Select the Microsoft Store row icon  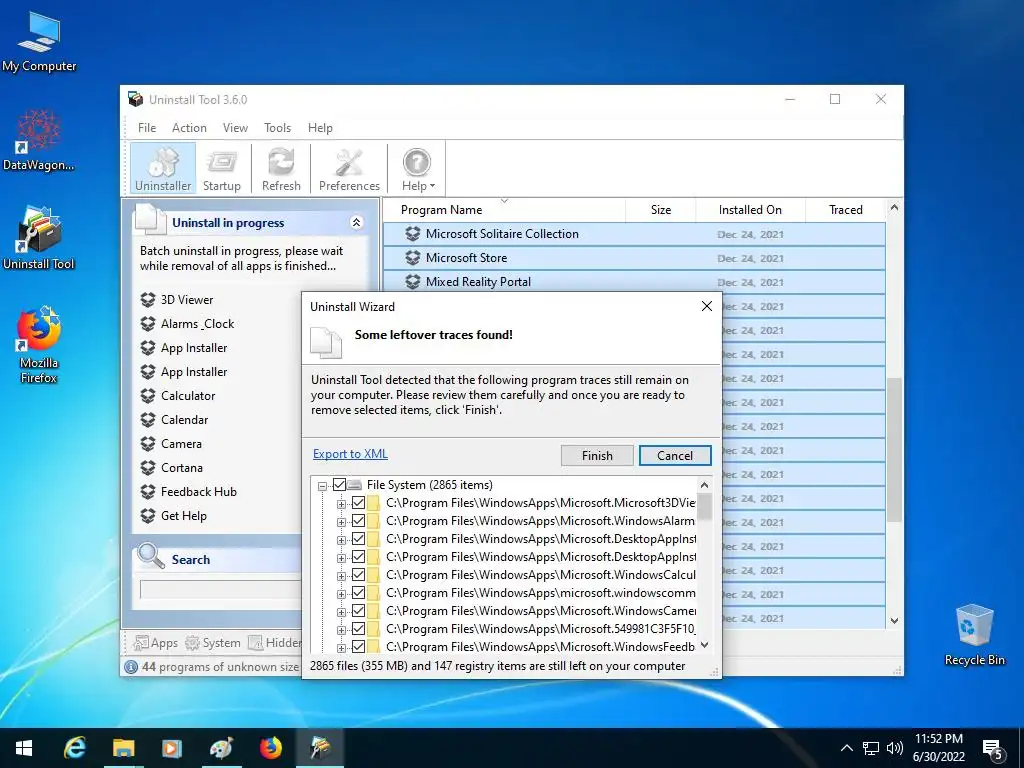pos(412,258)
